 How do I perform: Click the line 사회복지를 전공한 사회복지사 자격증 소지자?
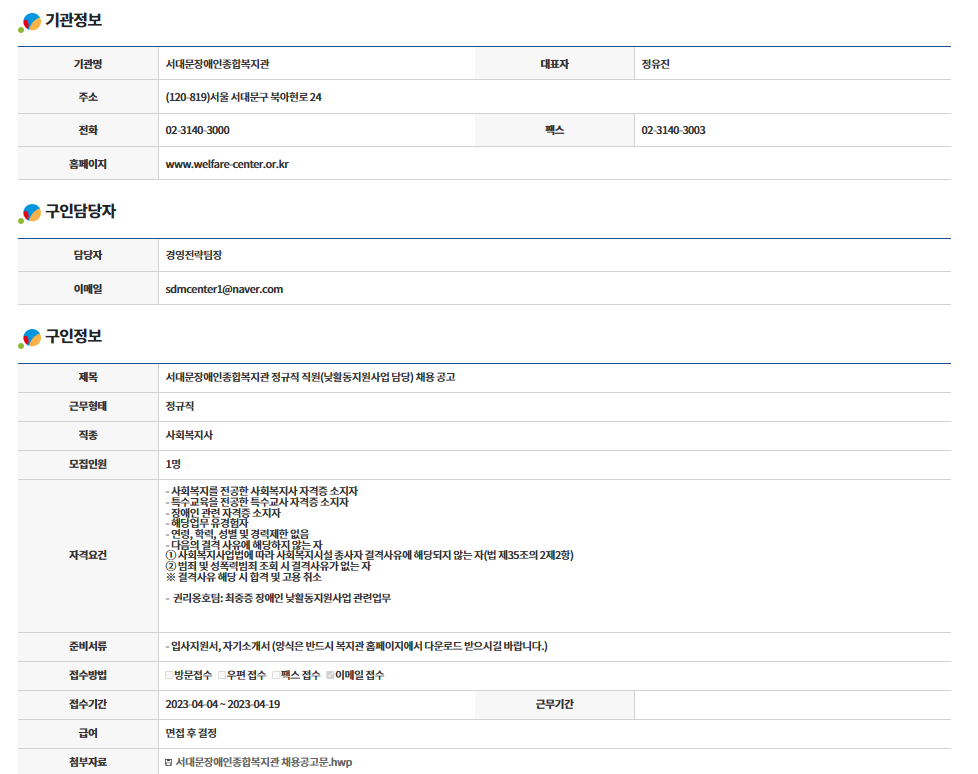tap(264, 491)
